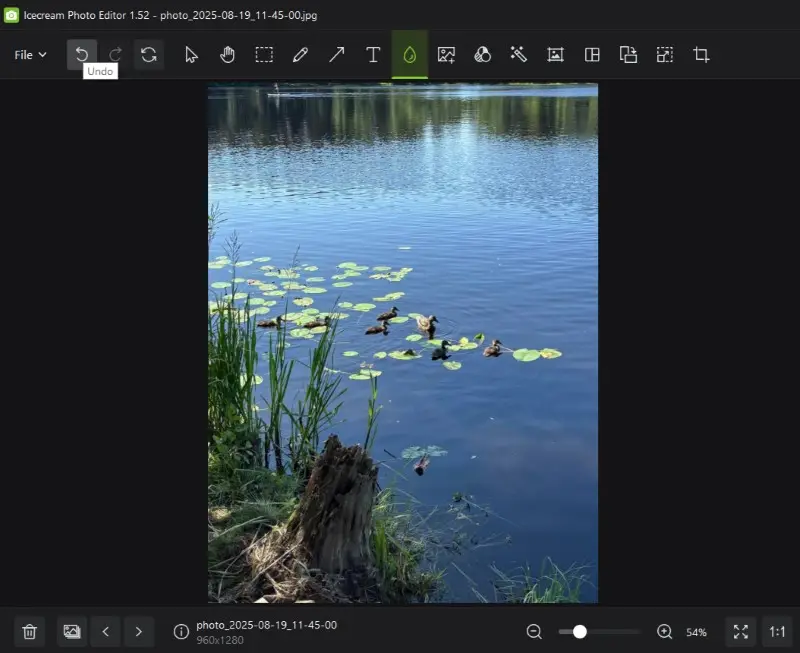The width and height of the screenshot is (800, 653).
Task: Show image info for the photo
Action: 181,632
